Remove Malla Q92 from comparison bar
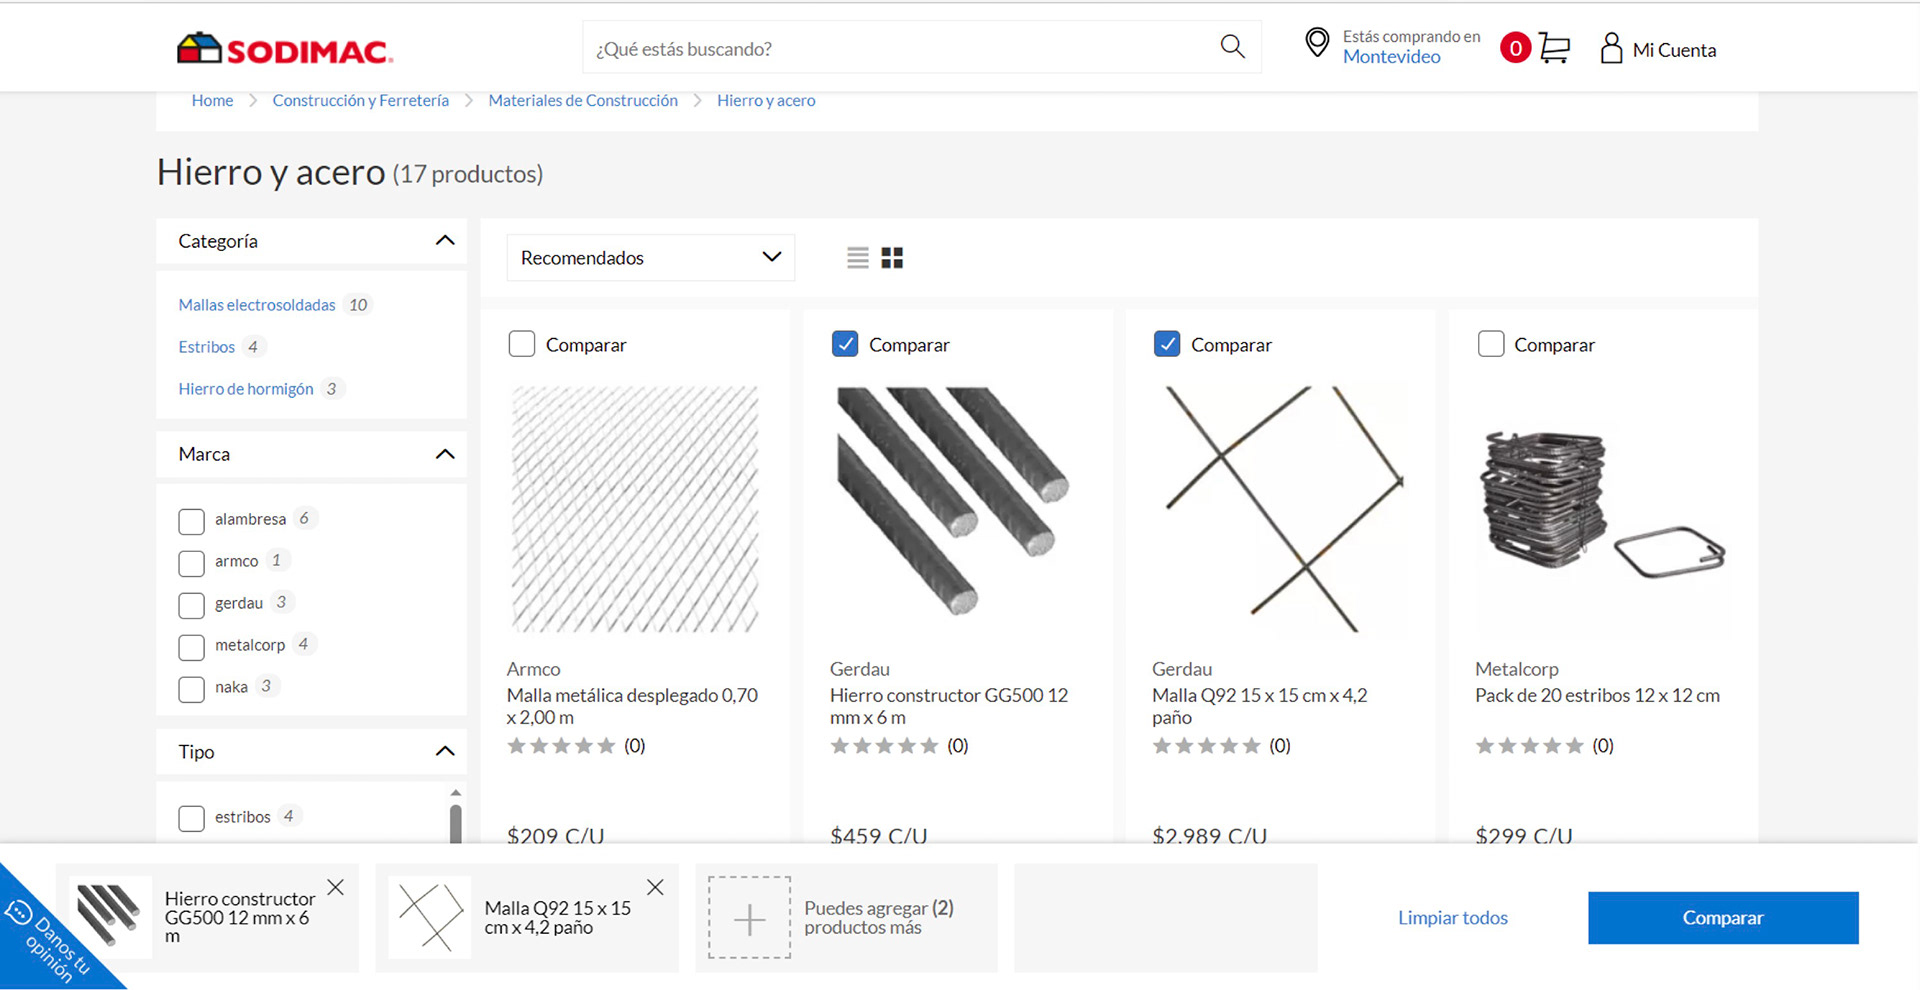The width and height of the screenshot is (1920, 990). pyautogui.click(x=655, y=887)
